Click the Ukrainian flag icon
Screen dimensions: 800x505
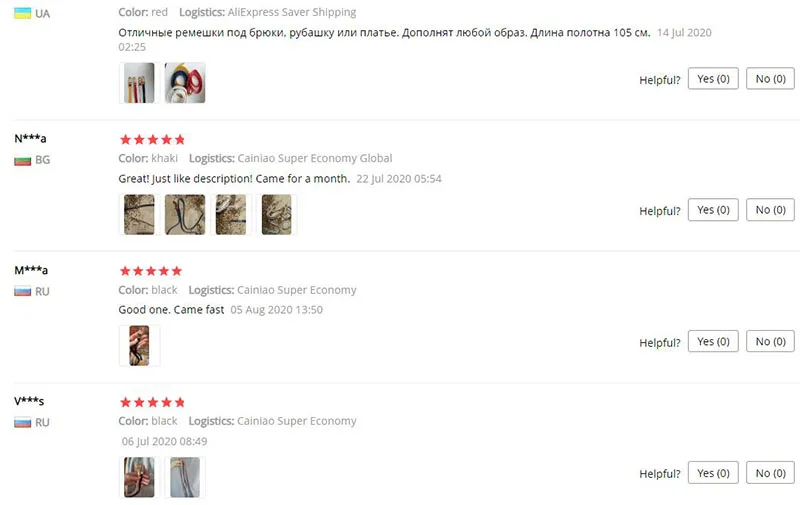point(22,13)
